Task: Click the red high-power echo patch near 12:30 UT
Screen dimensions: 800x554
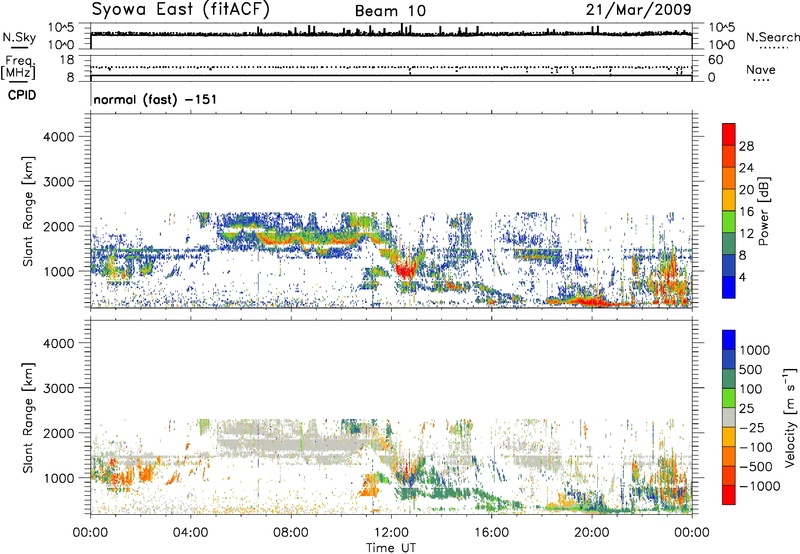Action: pyautogui.click(x=406, y=269)
